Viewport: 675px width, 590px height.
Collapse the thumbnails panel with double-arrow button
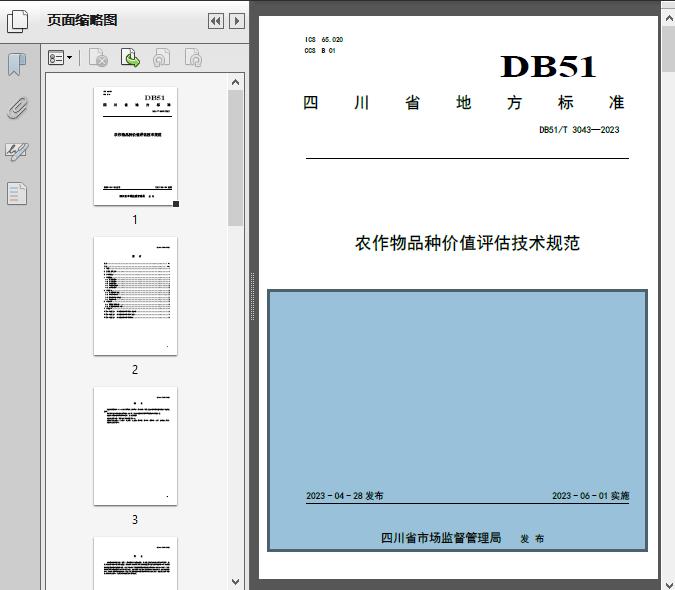216,21
